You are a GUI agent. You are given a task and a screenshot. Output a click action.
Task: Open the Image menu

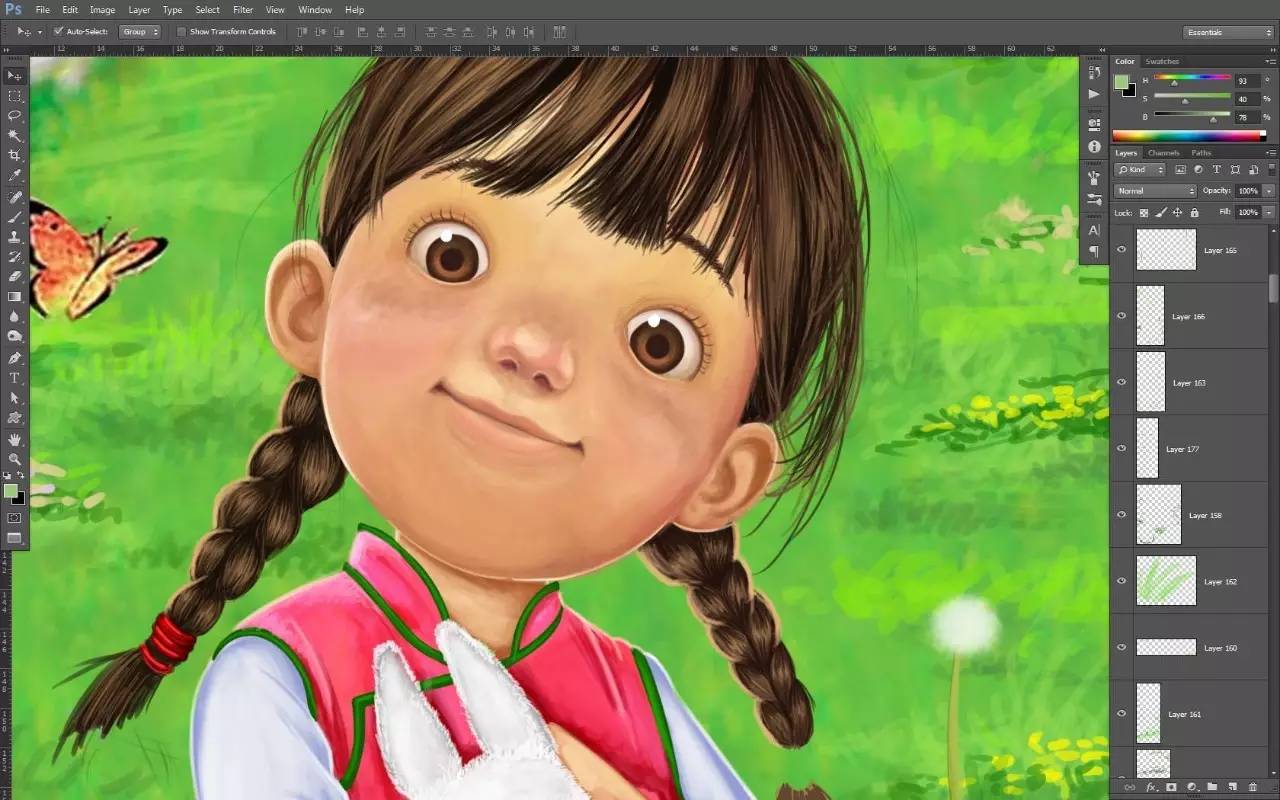coord(102,10)
